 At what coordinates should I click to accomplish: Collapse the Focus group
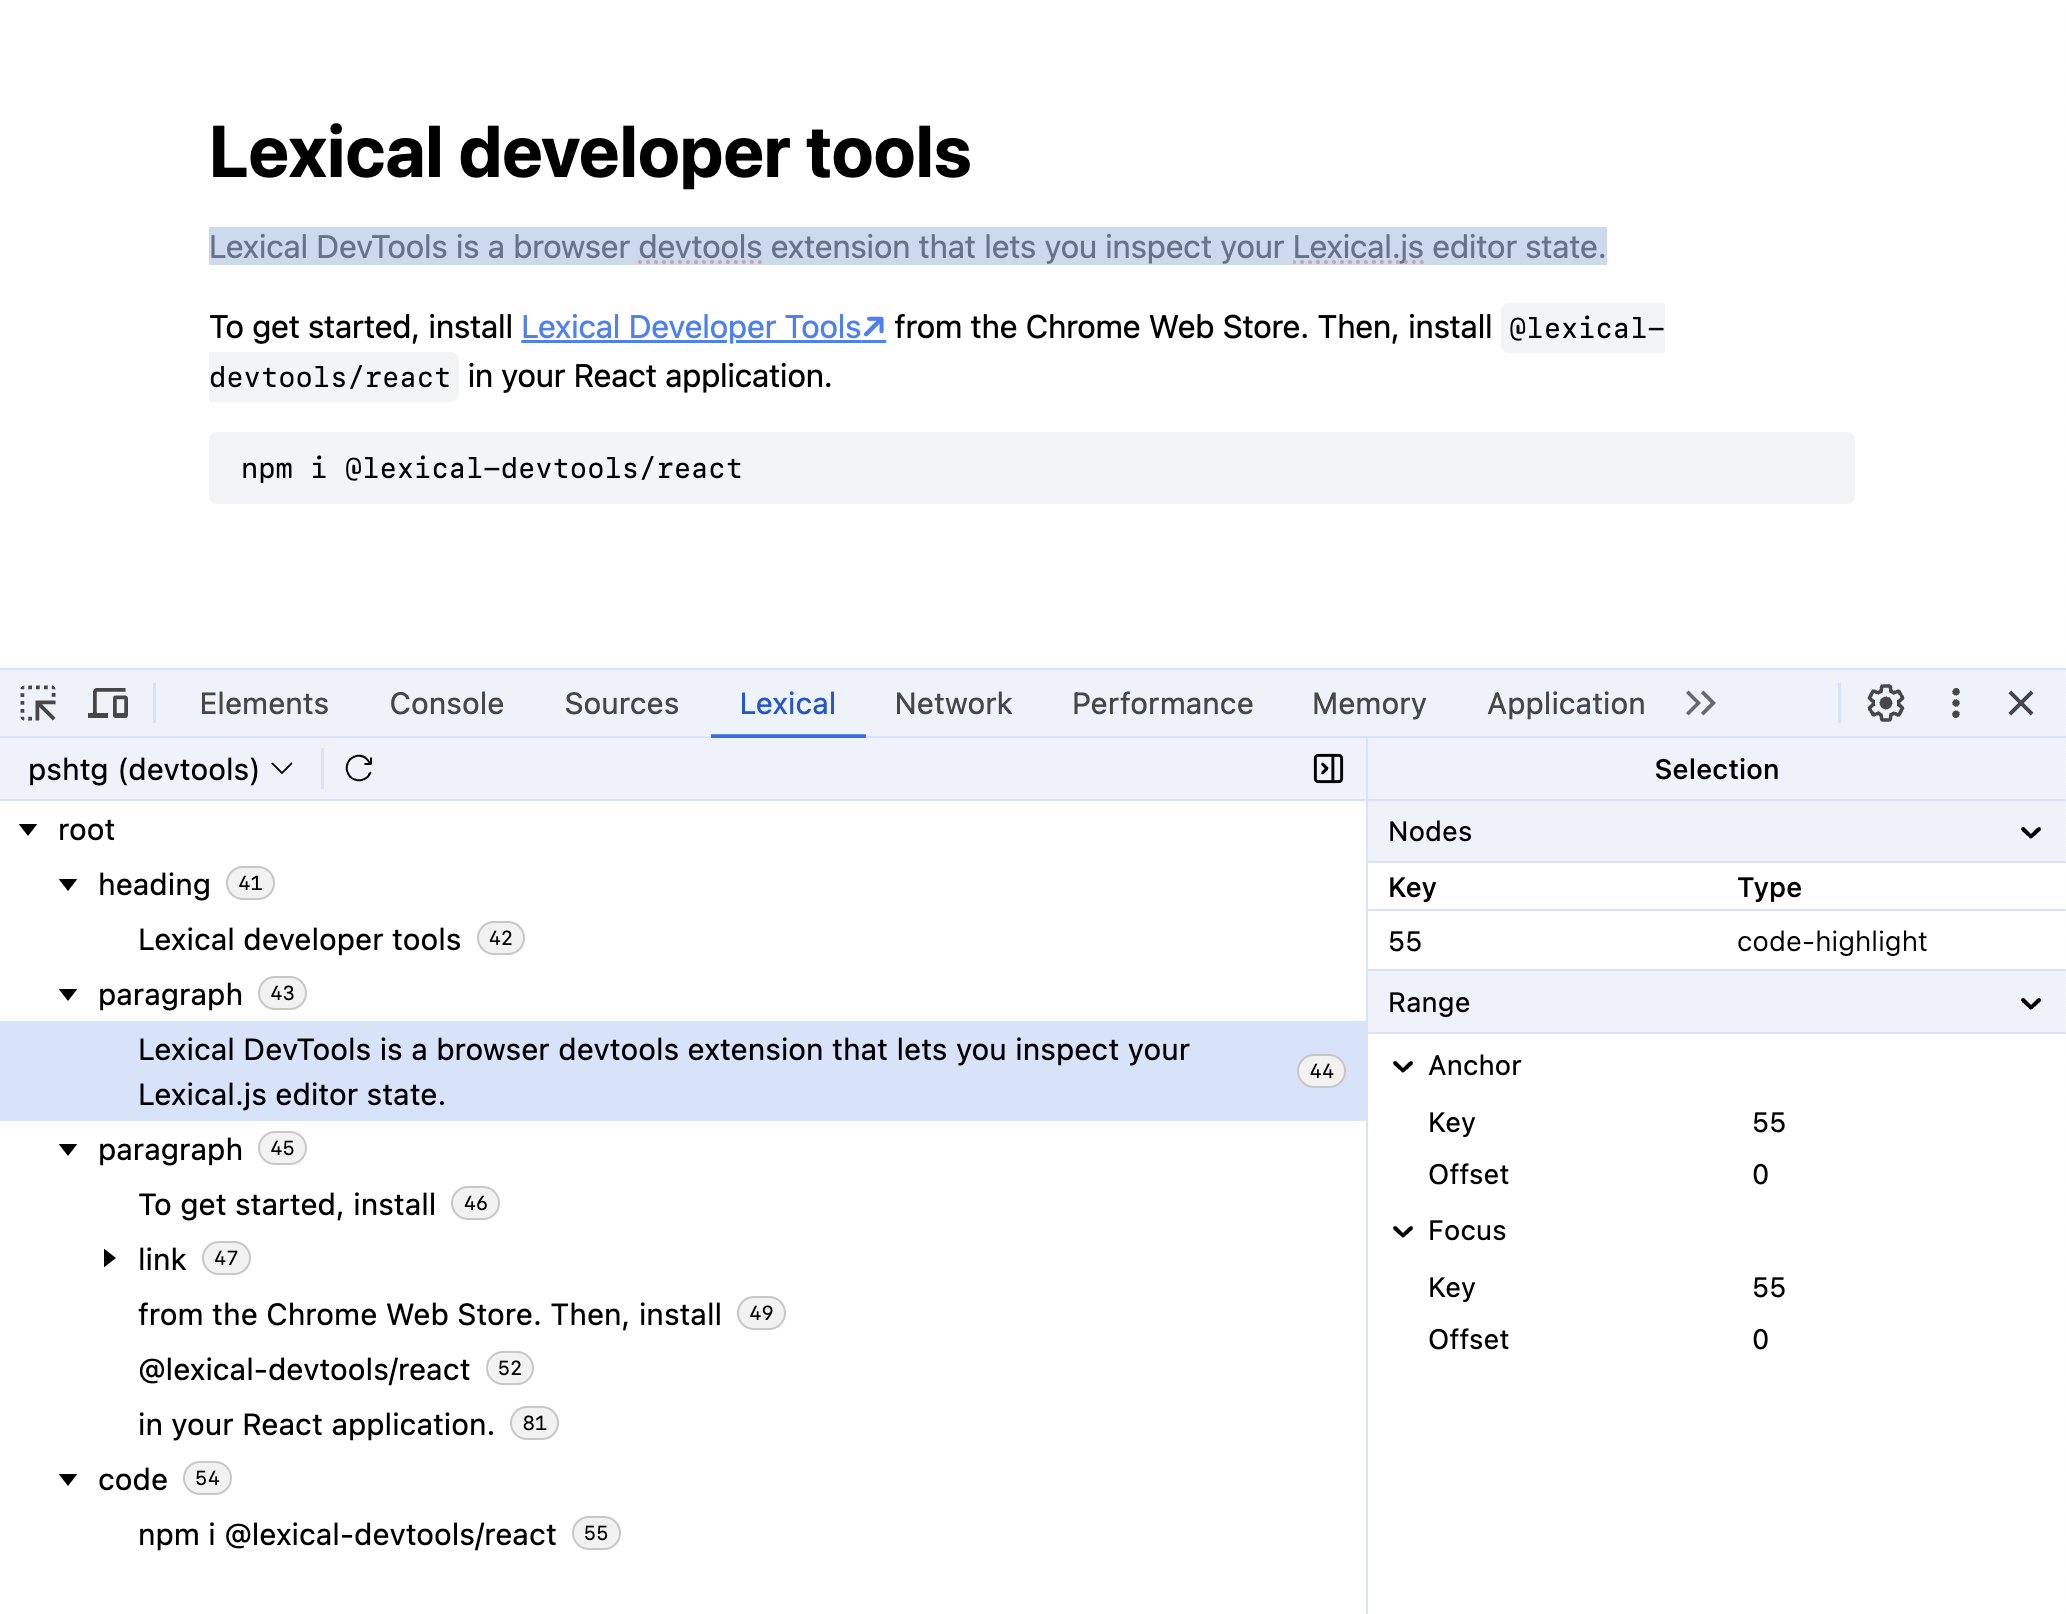pos(1403,1231)
